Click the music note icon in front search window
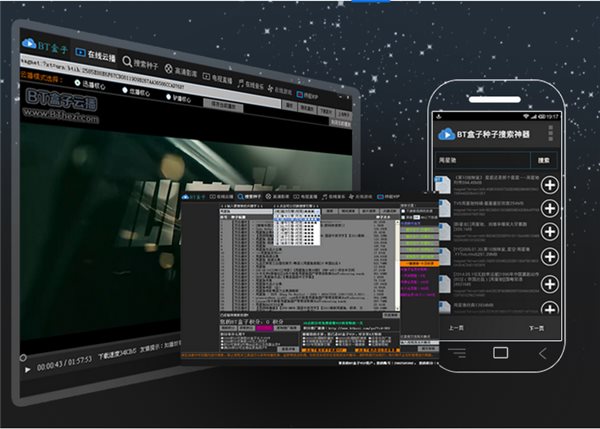The image size is (600, 429). [324, 197]
